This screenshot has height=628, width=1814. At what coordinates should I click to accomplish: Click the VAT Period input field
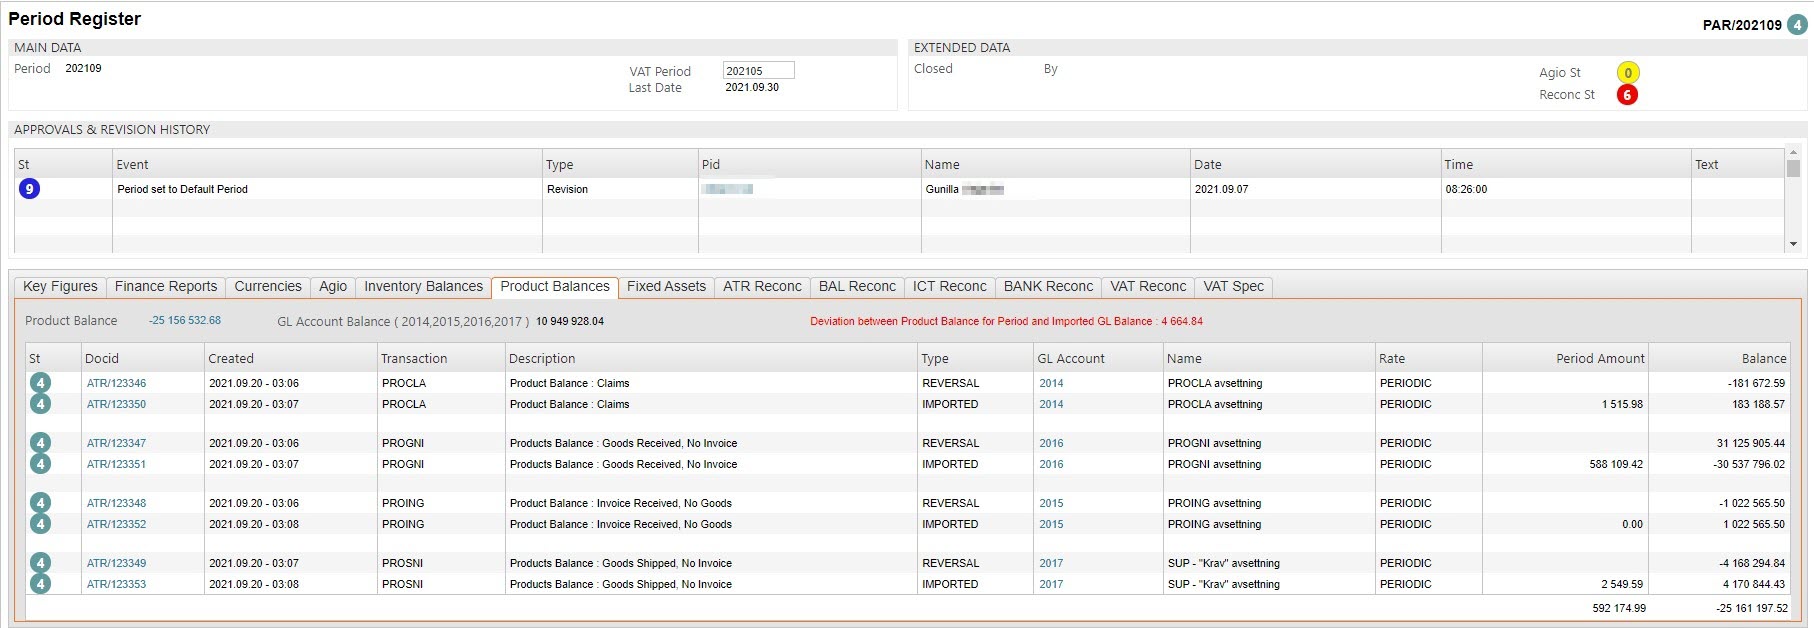[x=758, y=71]
